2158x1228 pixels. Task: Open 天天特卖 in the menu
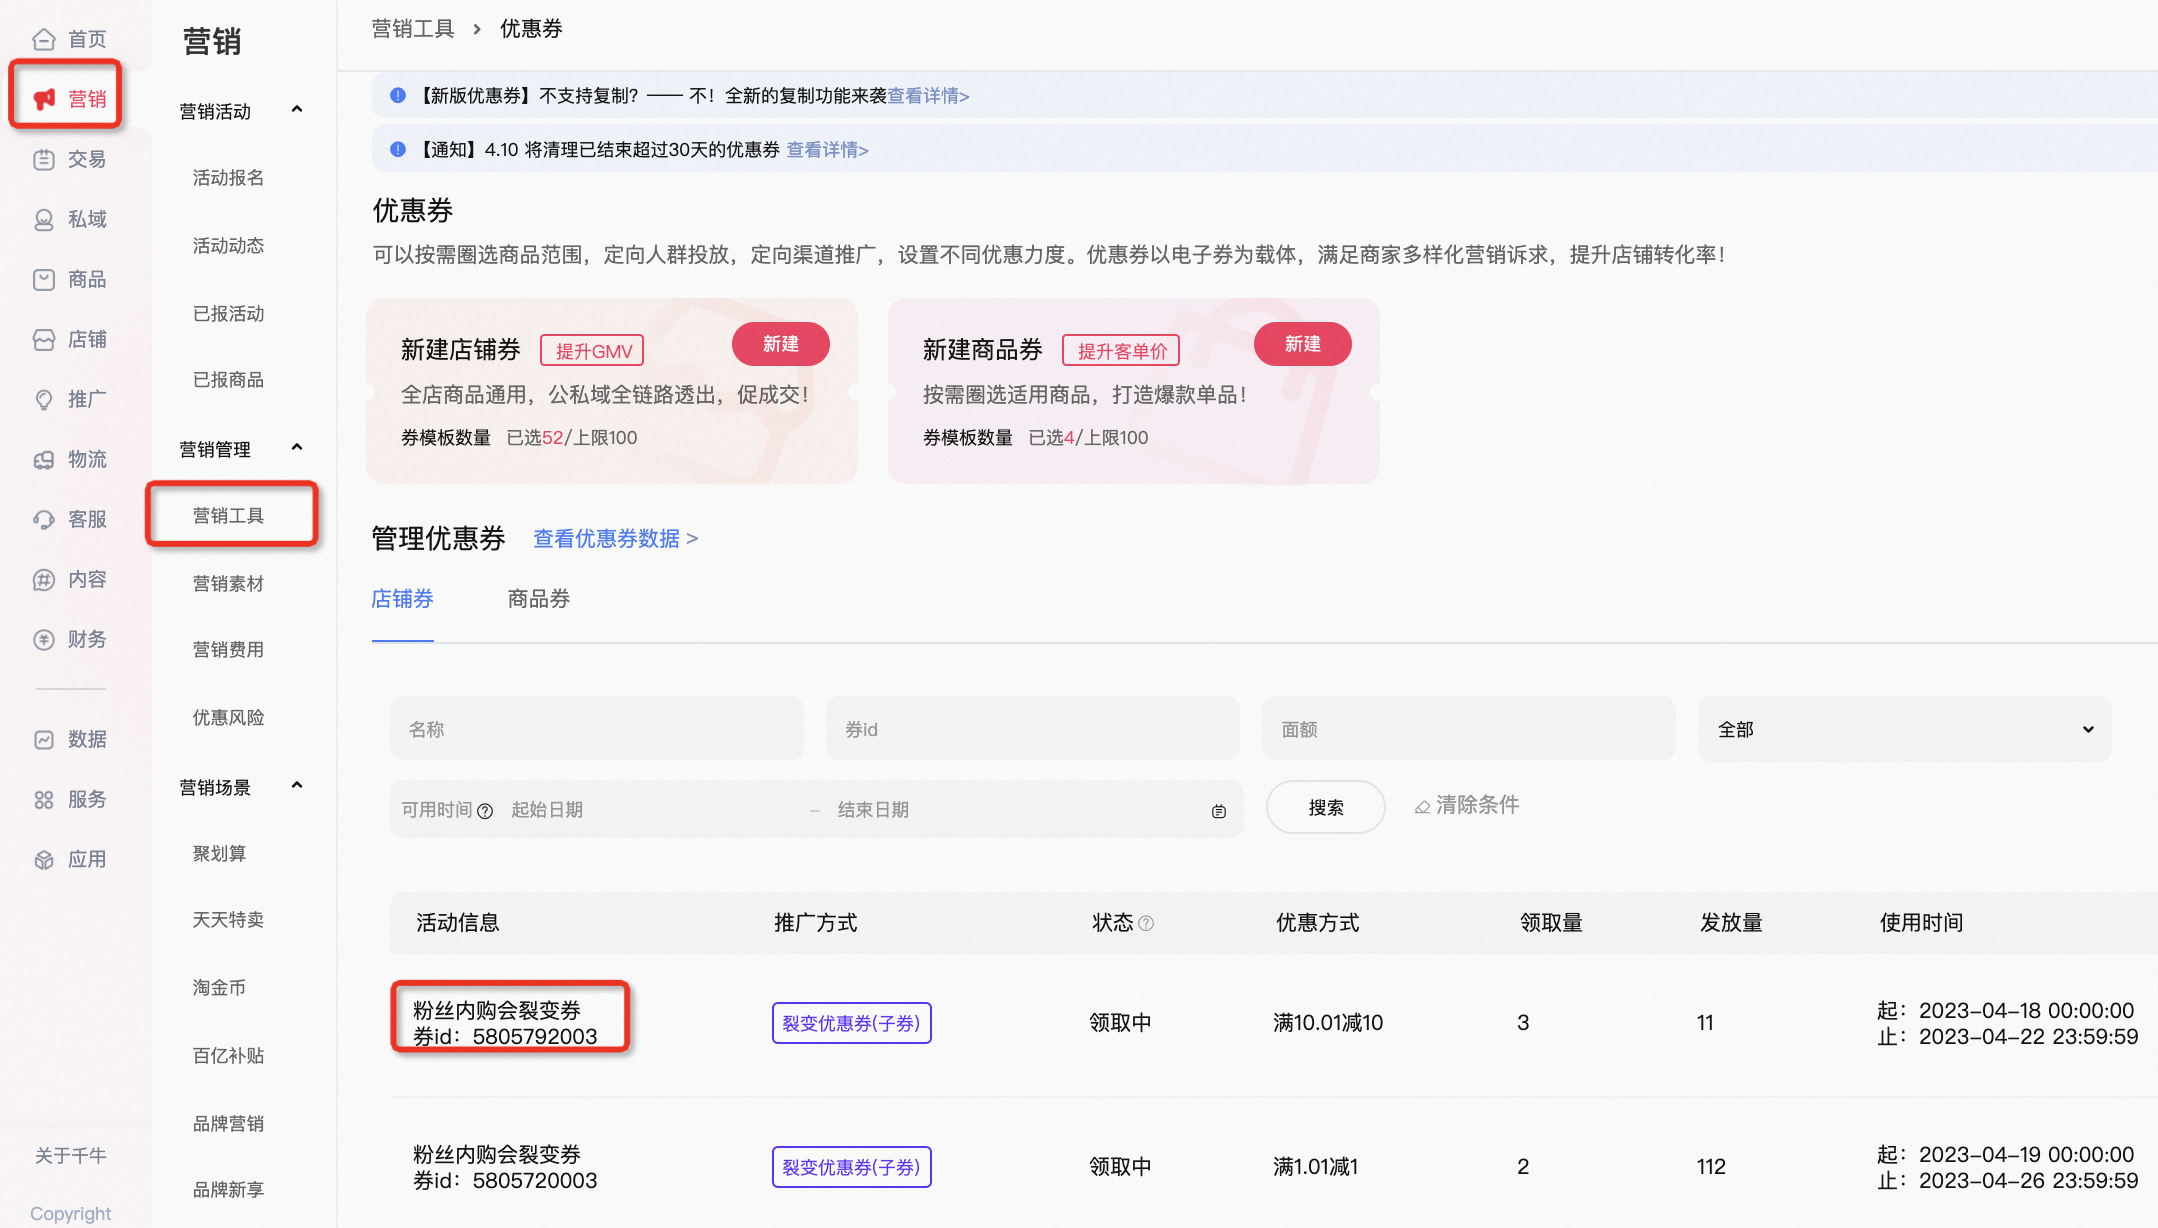tap(228, 920)
